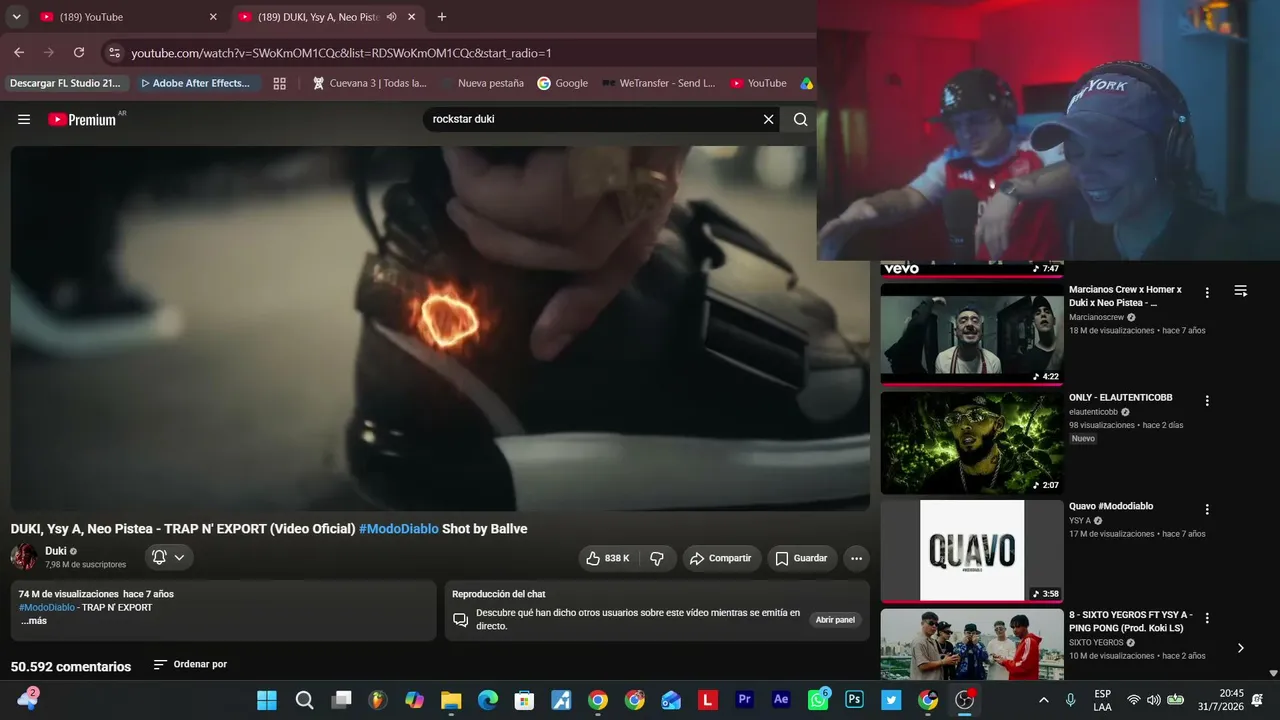Viewport: 1280px width, 720px height.
Task: Open the Ordenar por sort menu
Action: click(x=190, y=665)
